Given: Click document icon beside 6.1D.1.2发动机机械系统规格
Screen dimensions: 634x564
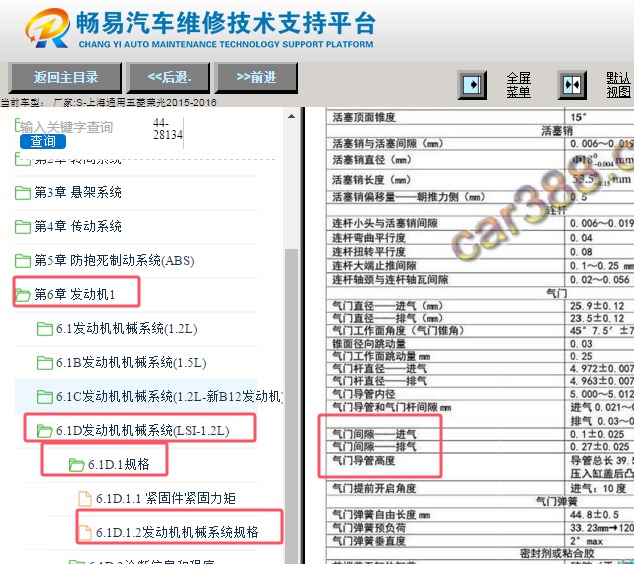Looking at the screenshot, I should click(x=85, y=532).
